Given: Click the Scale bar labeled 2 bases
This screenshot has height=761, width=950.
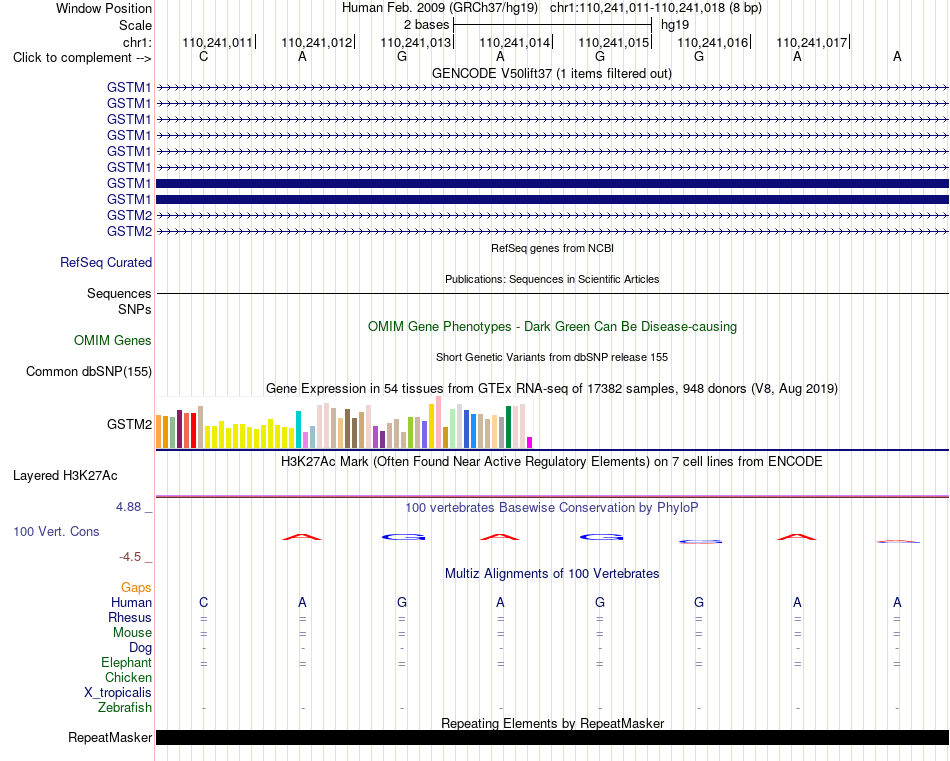Looking at the screenshot, I should point(553,25).
